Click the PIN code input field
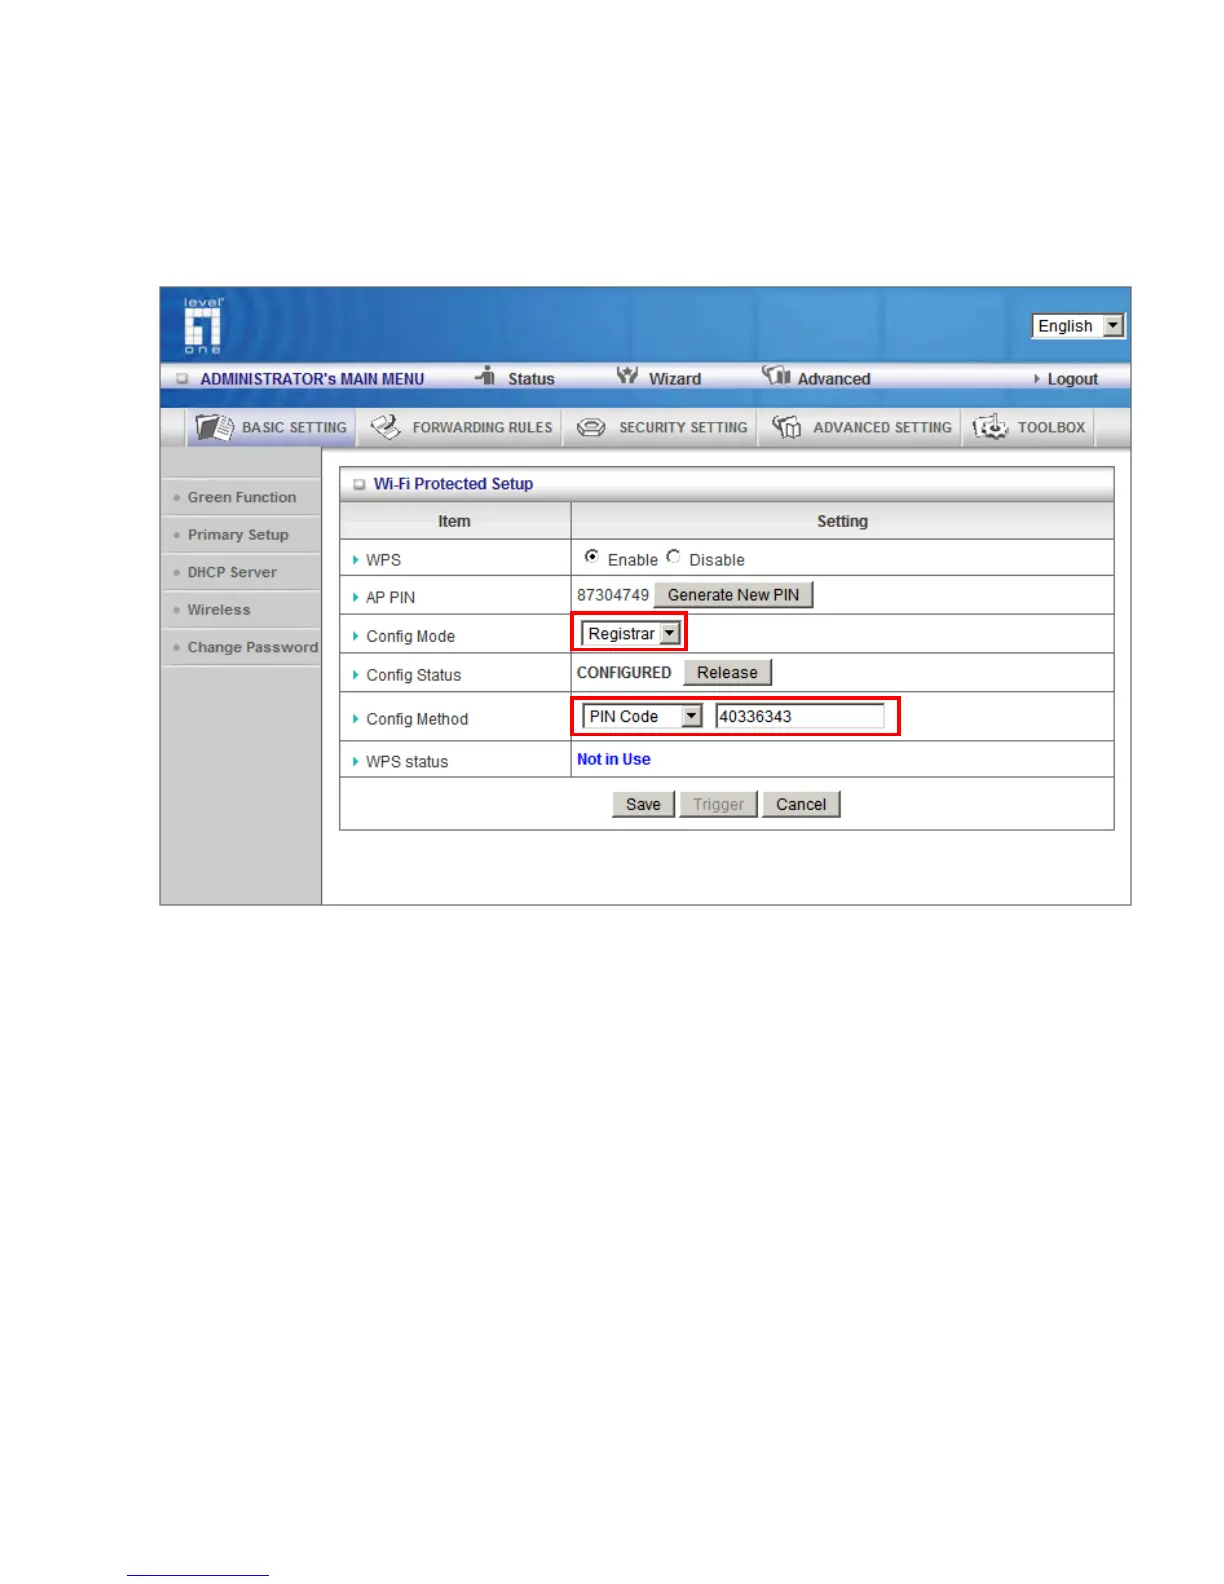 coord(800,716)
